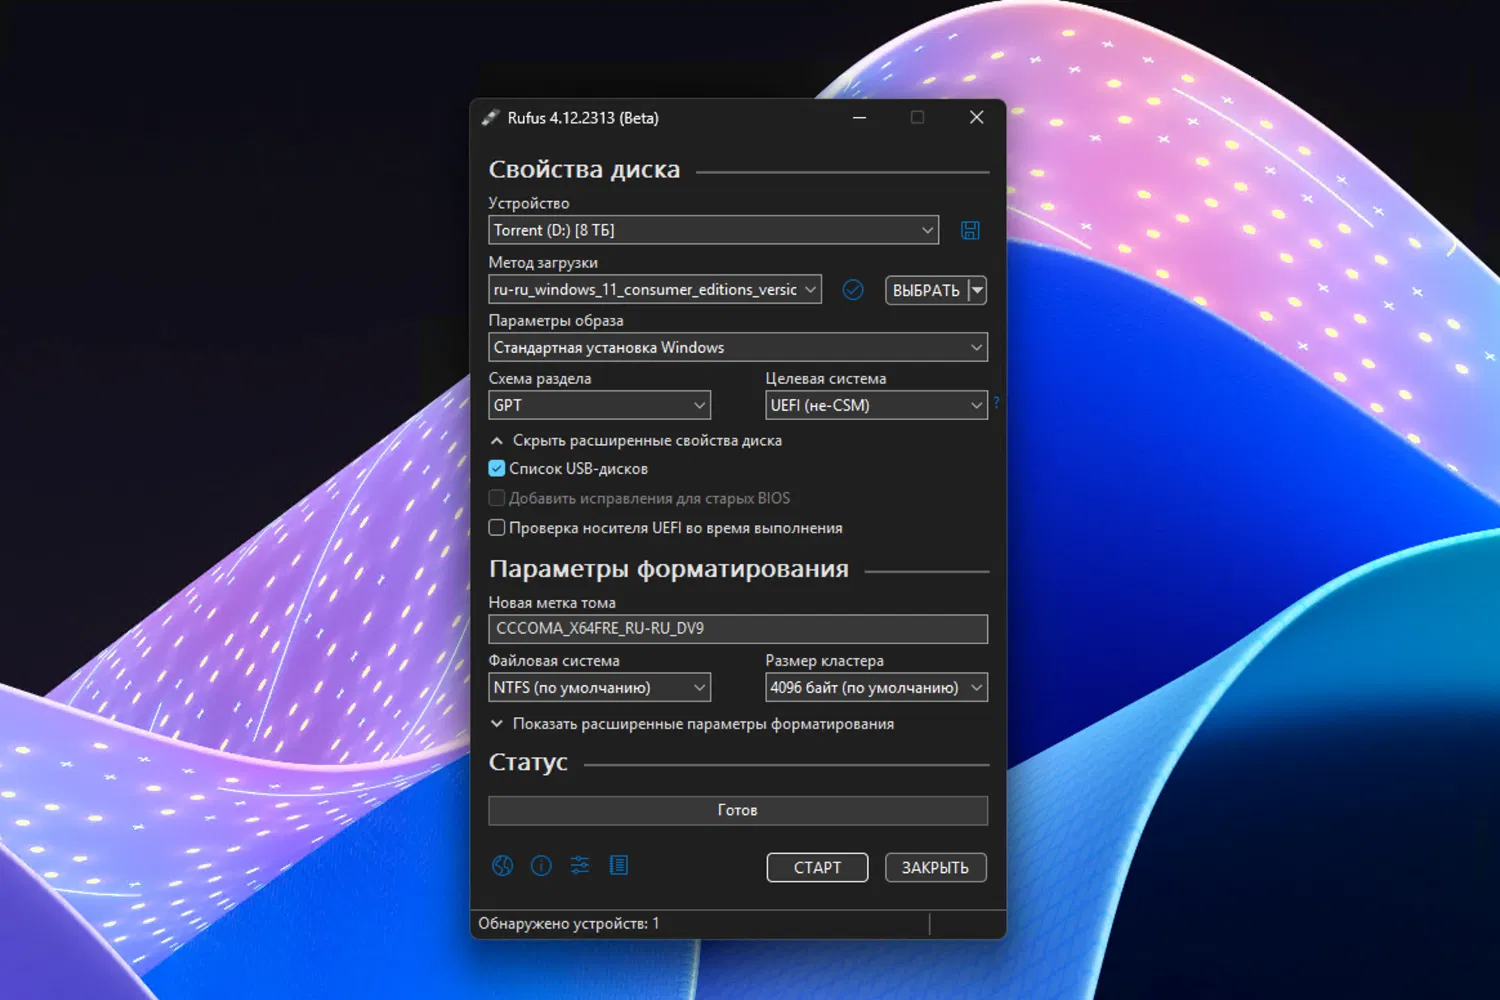The width and height of the screenshot is (1500, 1000).
Task: Click the 'Обнаружено устройств: 1' status text
Action: click(569, 924)
